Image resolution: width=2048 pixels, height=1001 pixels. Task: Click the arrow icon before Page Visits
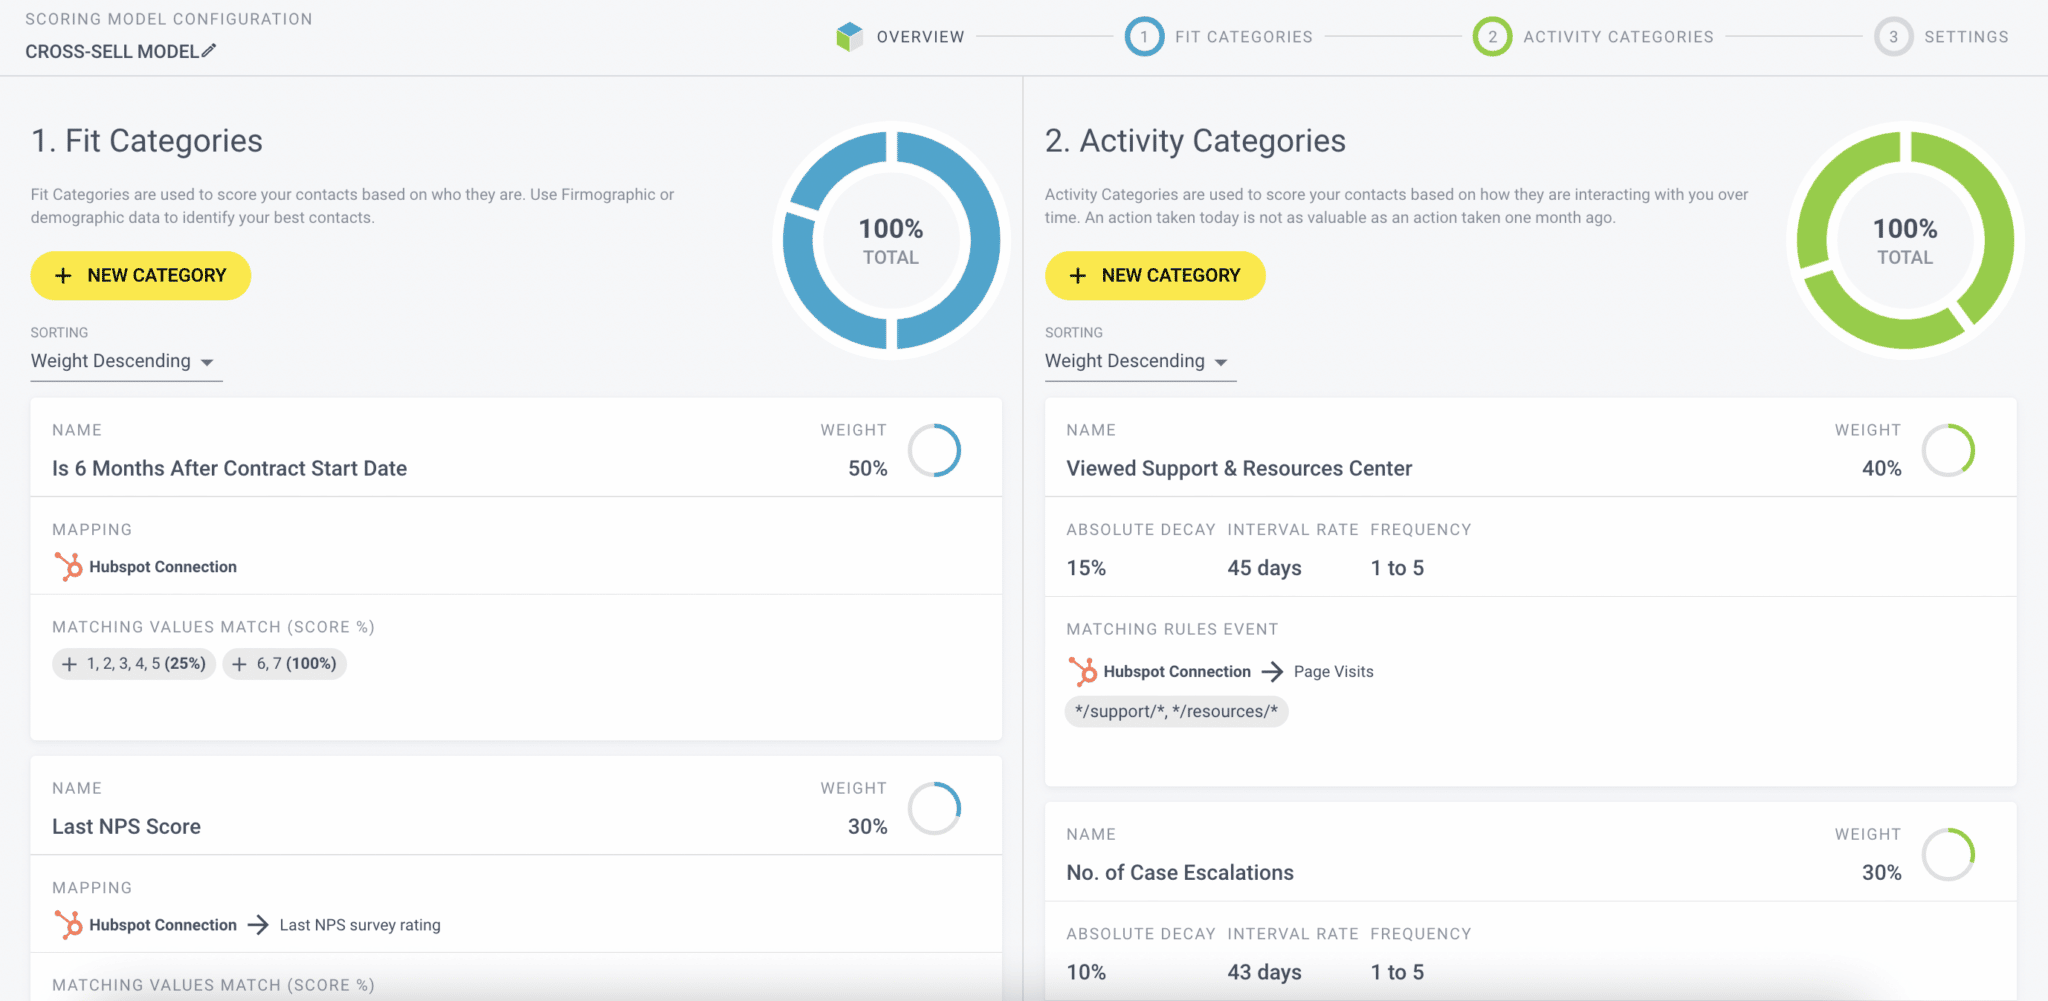click(1272, 672)
